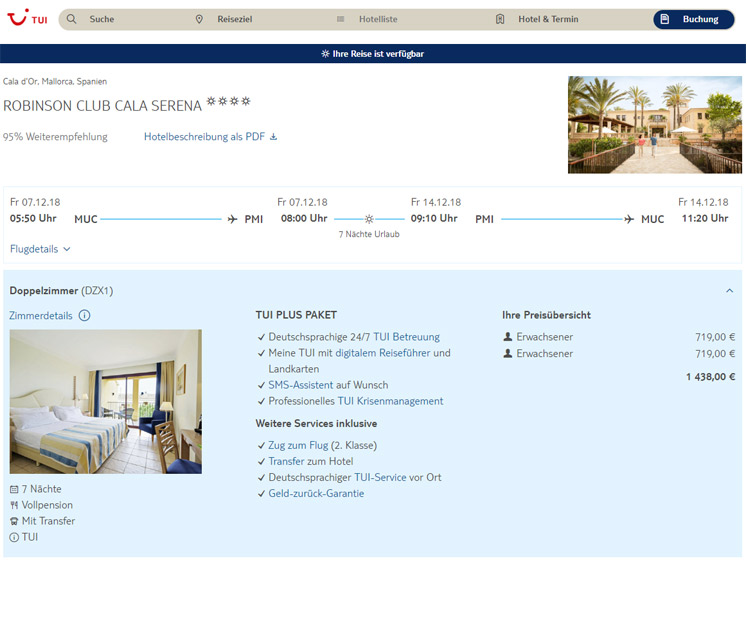Screen dimensions: 747x628
Task: Go to the Reiseziel step
Action: pyautogui.click(x=235, y=19)
